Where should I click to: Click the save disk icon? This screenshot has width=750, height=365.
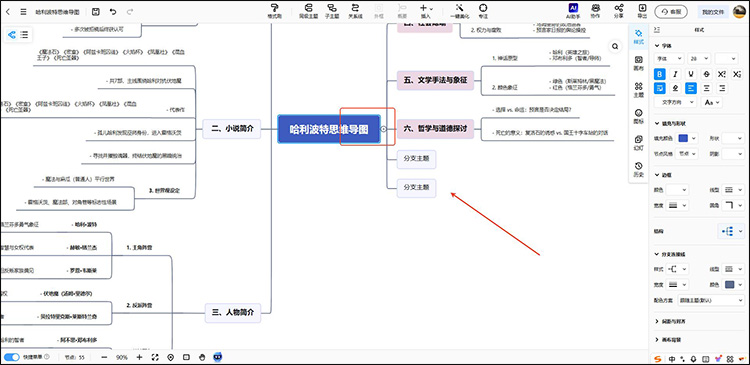pyautogui.click(x=95, y=11)
